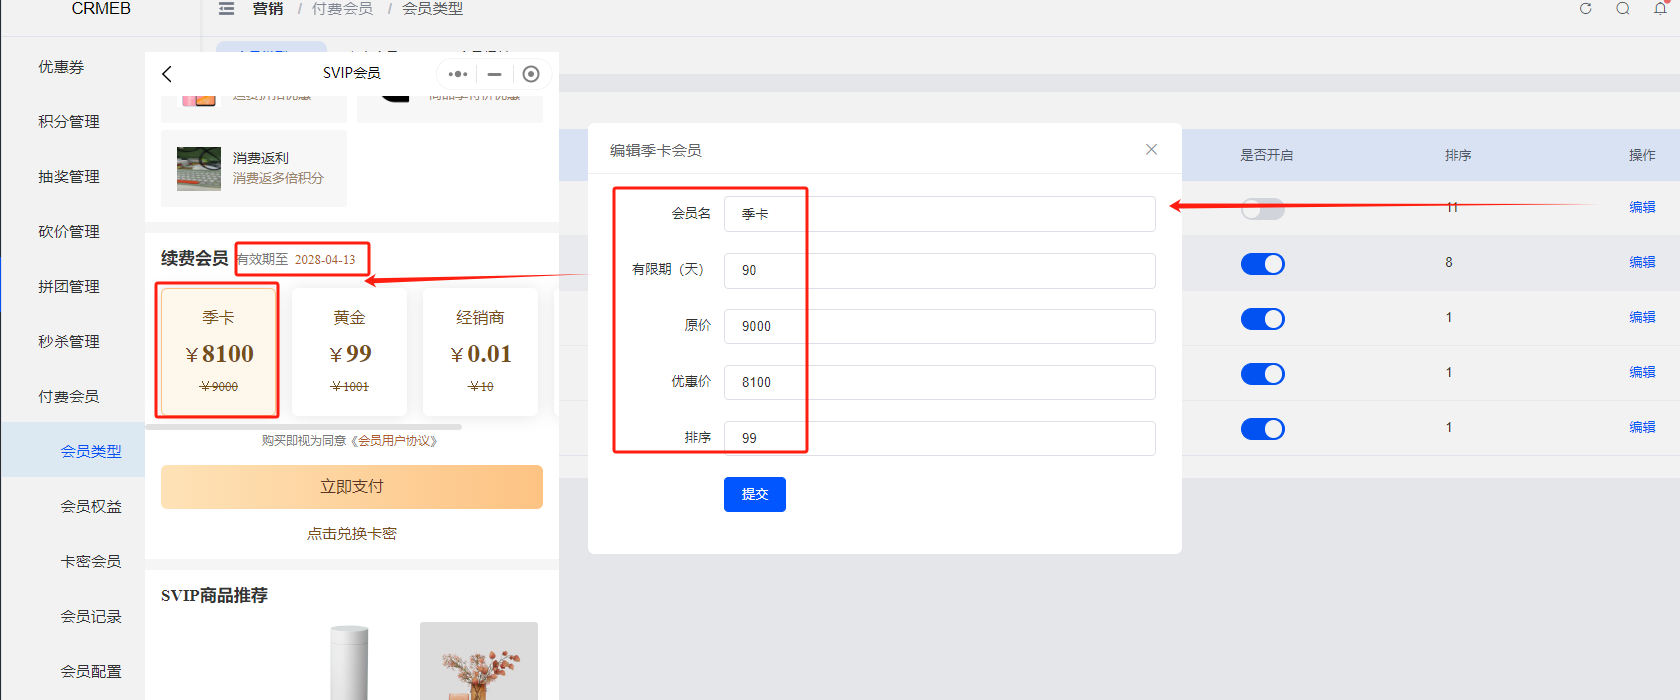This screenshot has height=700, width=1680.
Task: Select the 黄金 ¥99 membership card
Action: [x=349, y=352]
